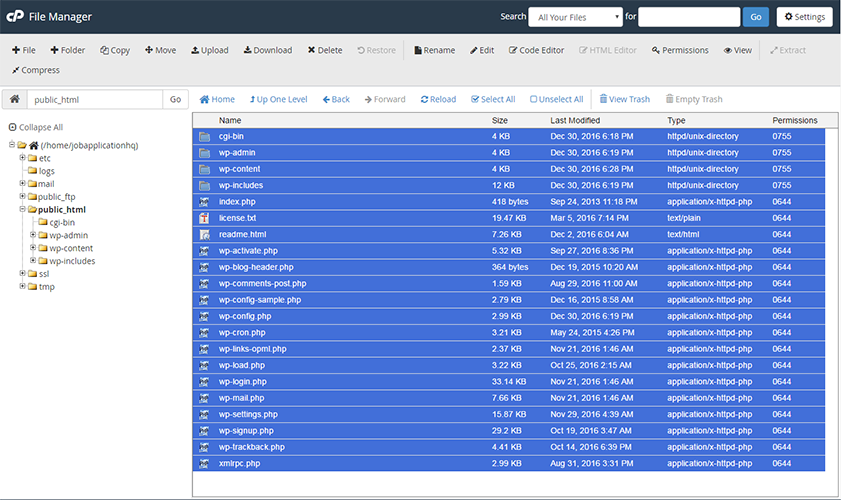
Task: Select wp-settings.php file name
Action: click(248, 414)
